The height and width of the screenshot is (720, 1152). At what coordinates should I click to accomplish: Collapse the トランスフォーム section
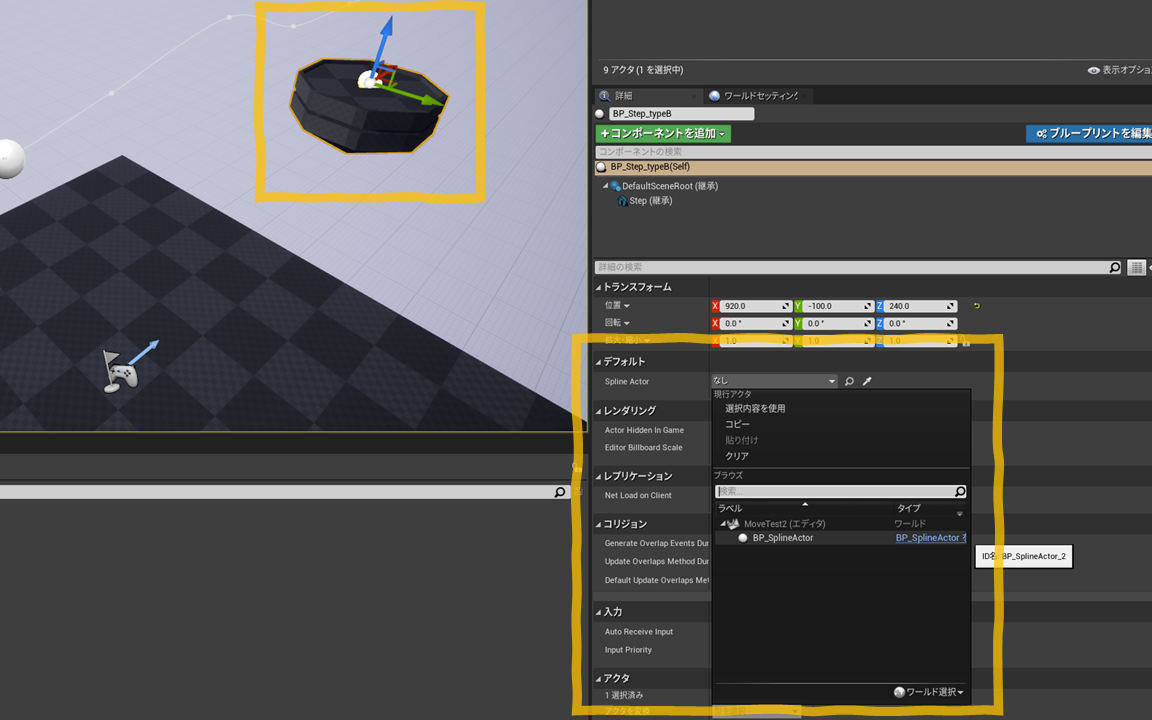[x=599, y=287]
